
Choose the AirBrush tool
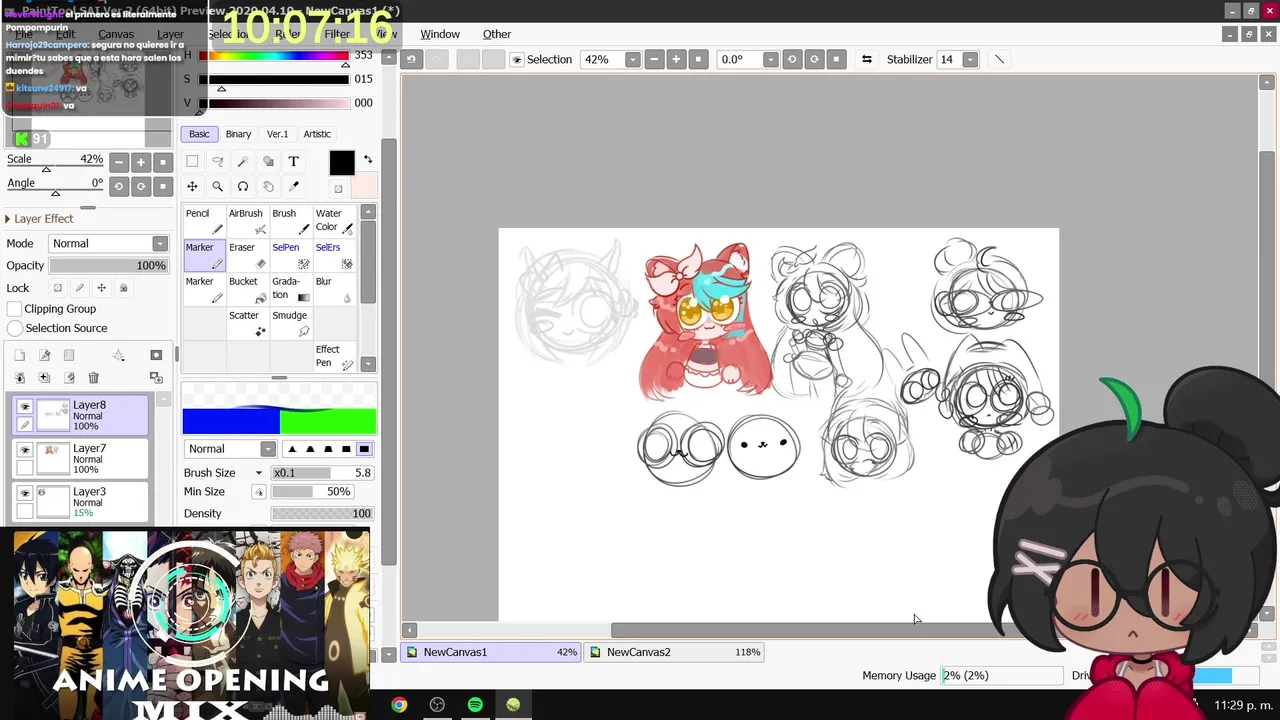(248, 221)
